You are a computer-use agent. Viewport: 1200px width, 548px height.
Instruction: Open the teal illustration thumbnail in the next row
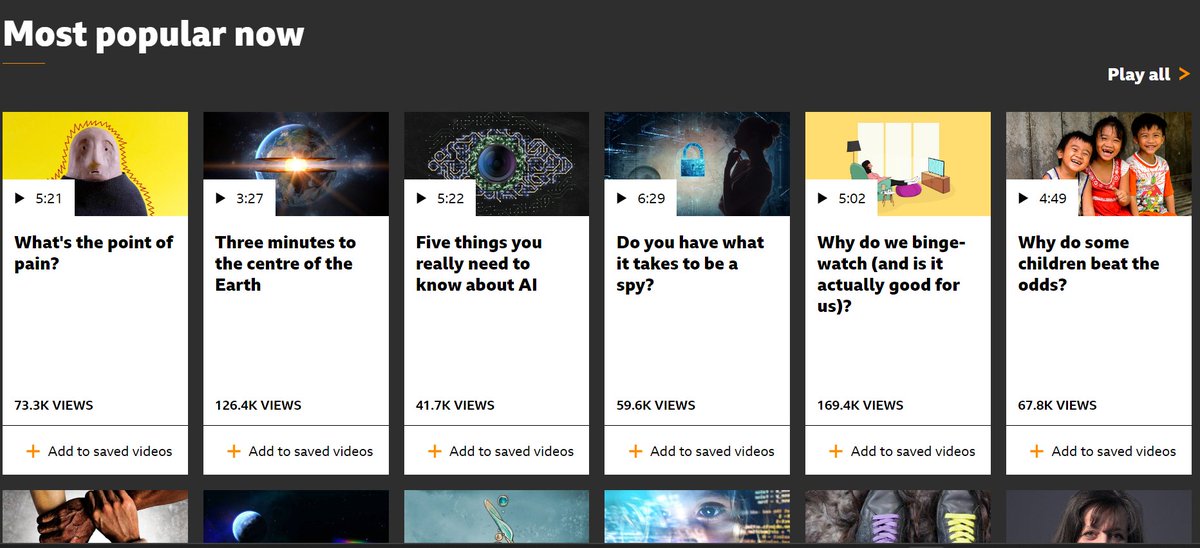tap(497, 517)
